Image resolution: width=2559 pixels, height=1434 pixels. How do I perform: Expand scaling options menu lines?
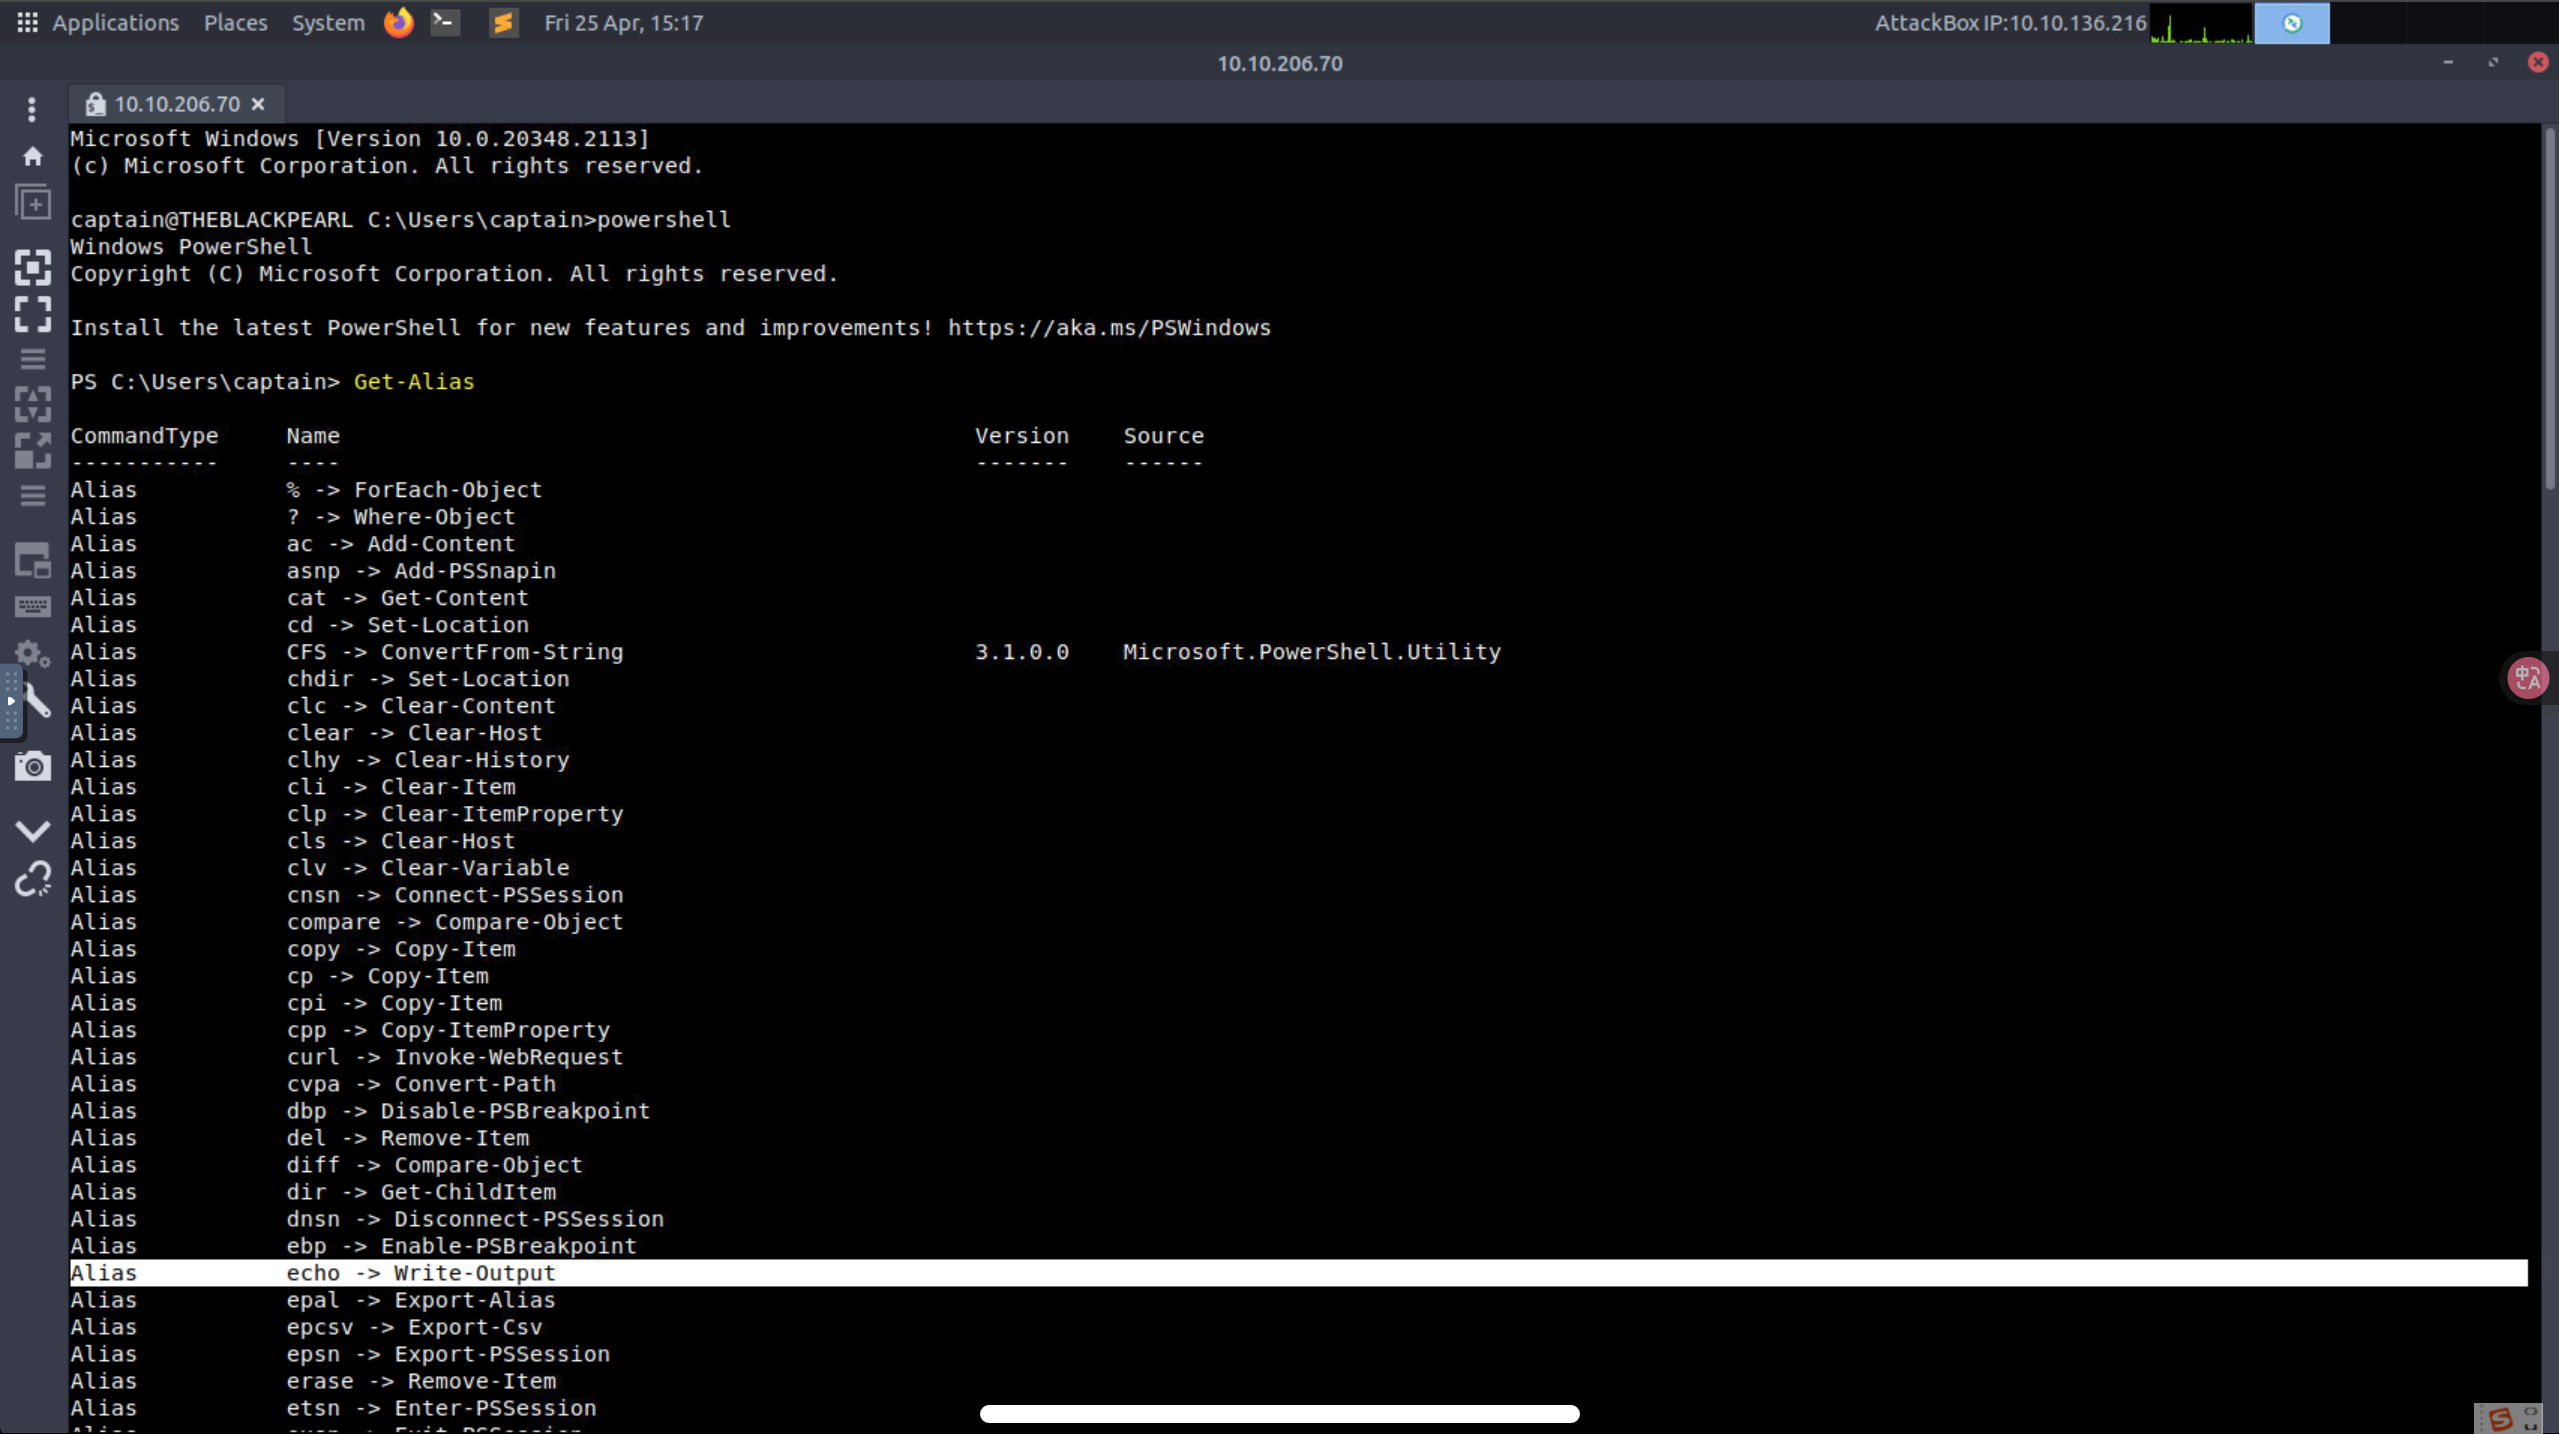[x=32, y=496]
